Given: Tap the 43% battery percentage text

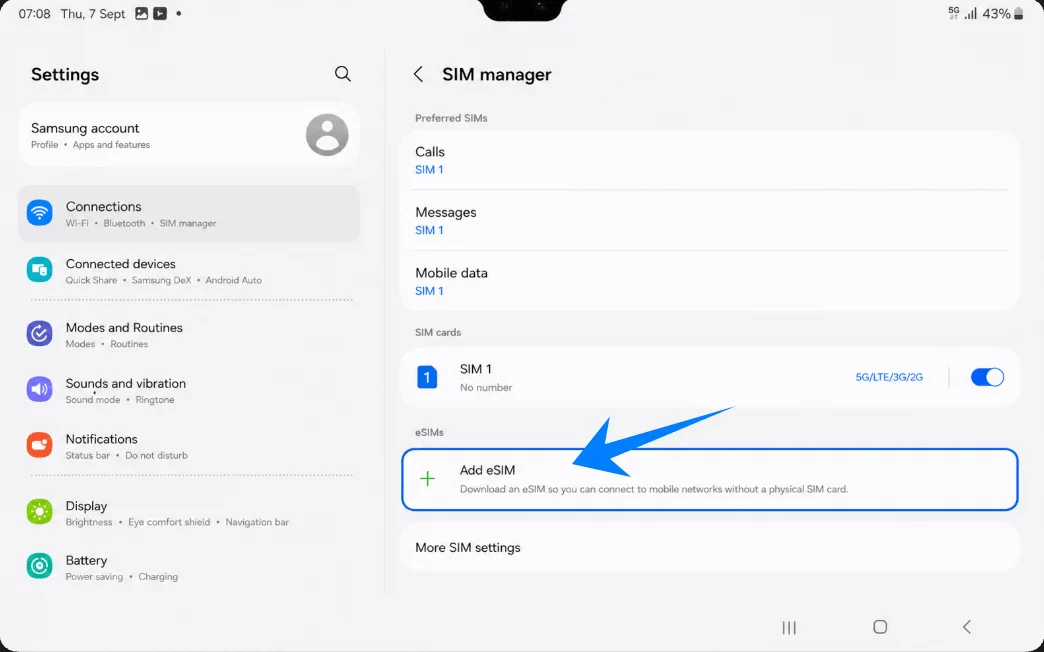Looking at the screenshot, I should pos(996,14).
